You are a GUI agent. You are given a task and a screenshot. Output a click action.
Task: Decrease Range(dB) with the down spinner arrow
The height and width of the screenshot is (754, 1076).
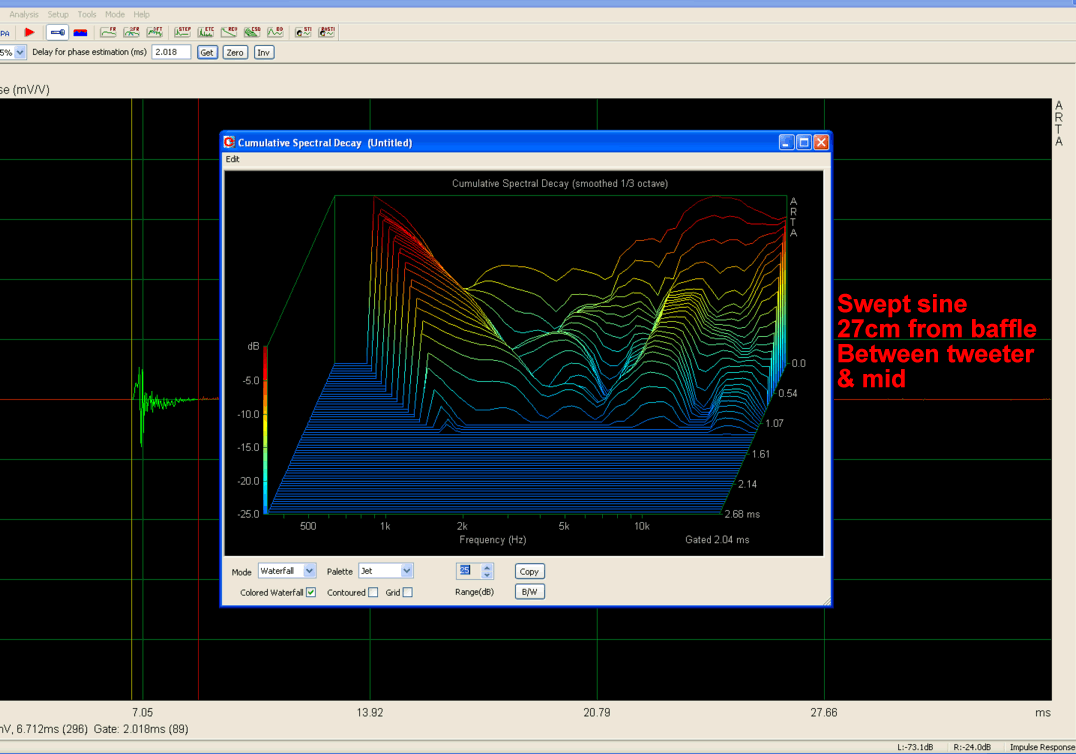(487, 575)
